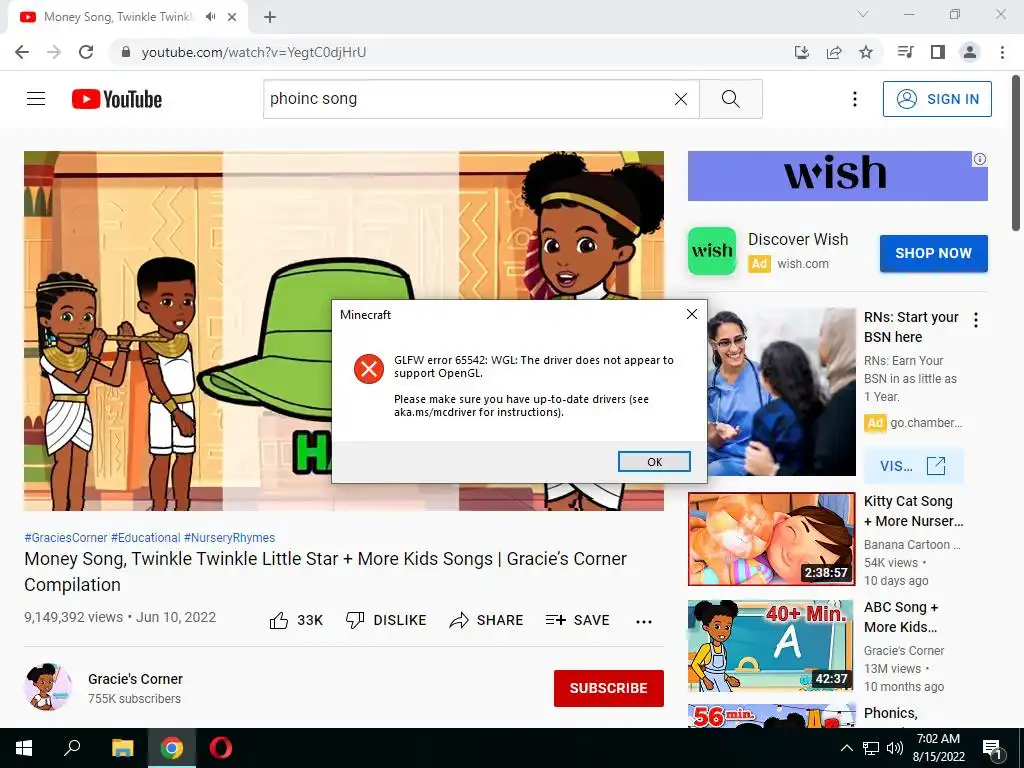Open the 'Kitty Cat Song + More Nurser...' title
Image resolution: width=1024 pixels, height=768 pixels.
pyautogui.click(x=913, y=511)
